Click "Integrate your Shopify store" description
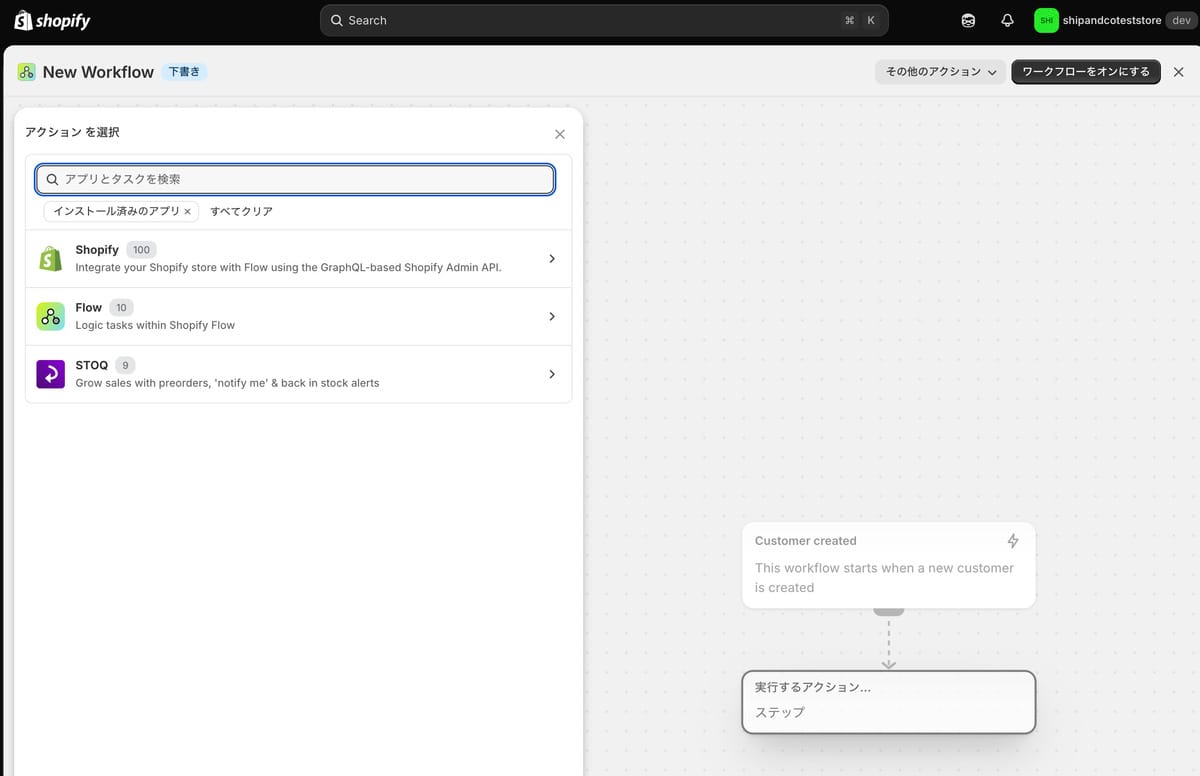The width and height of the screenshot is (1200, 776). point(288,267)
